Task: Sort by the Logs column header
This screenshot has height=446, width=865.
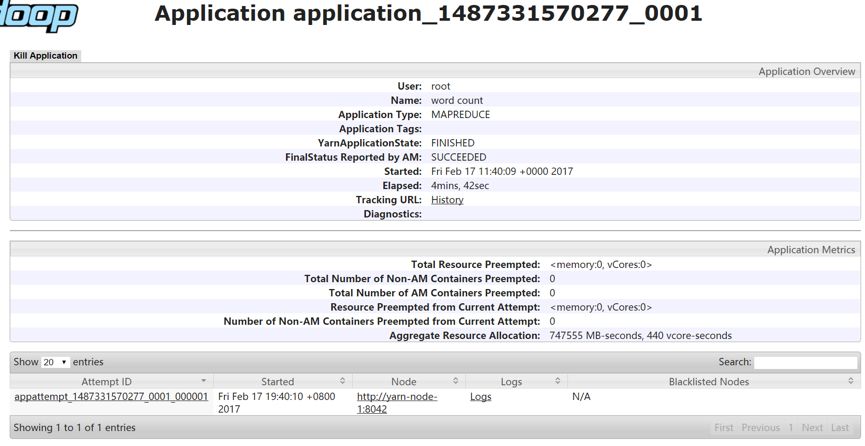Action: (x=516, y=381)
